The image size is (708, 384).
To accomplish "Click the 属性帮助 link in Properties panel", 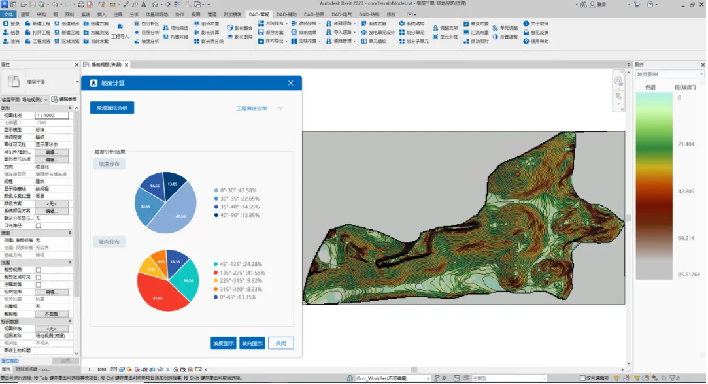I will [10, 361].
